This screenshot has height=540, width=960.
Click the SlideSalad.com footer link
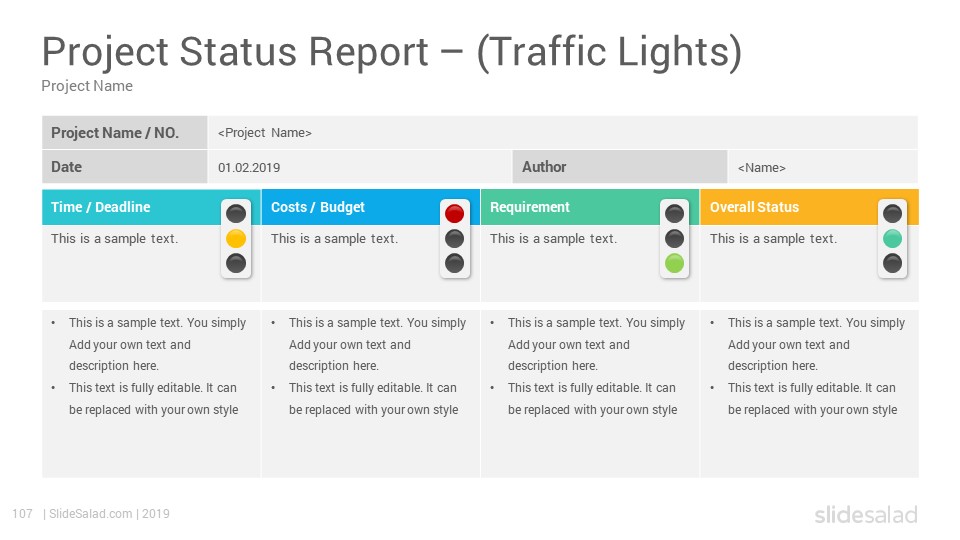[91, 514]
